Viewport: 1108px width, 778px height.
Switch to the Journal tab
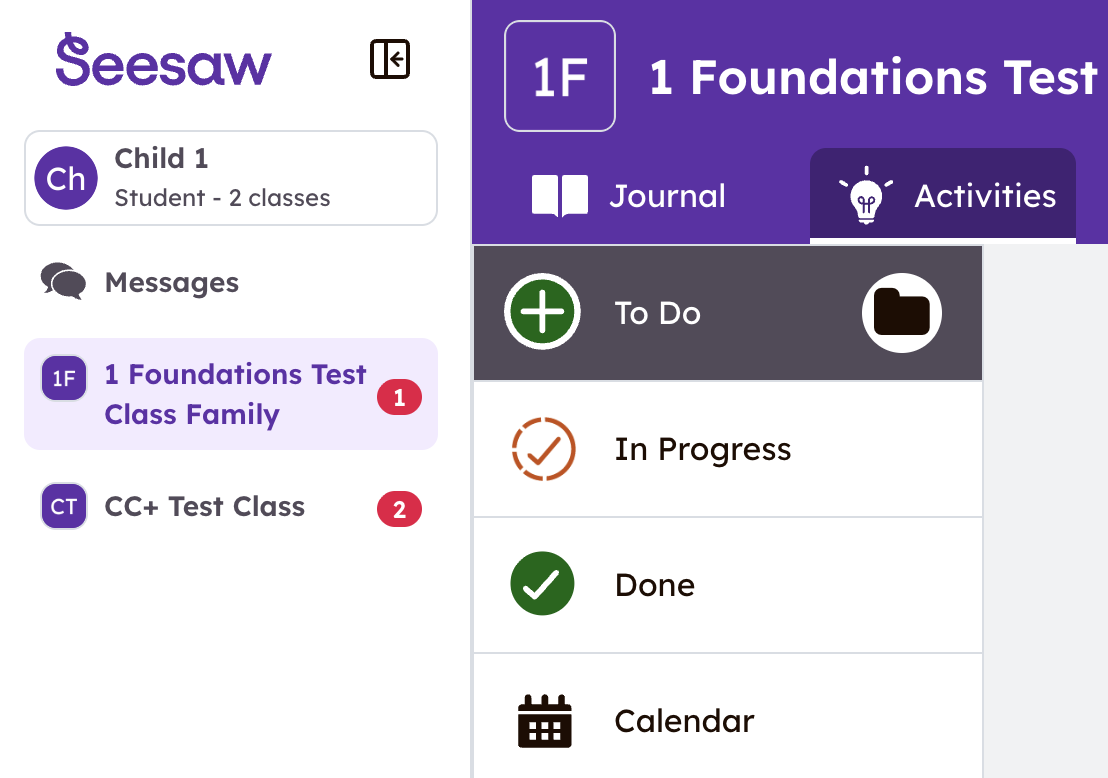coord(629,196)
